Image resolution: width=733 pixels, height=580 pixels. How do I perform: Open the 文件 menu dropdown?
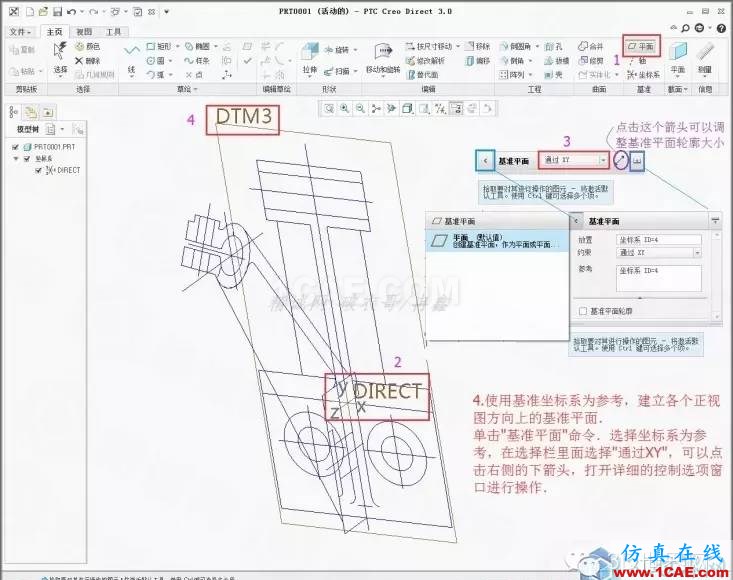[20, 32]
